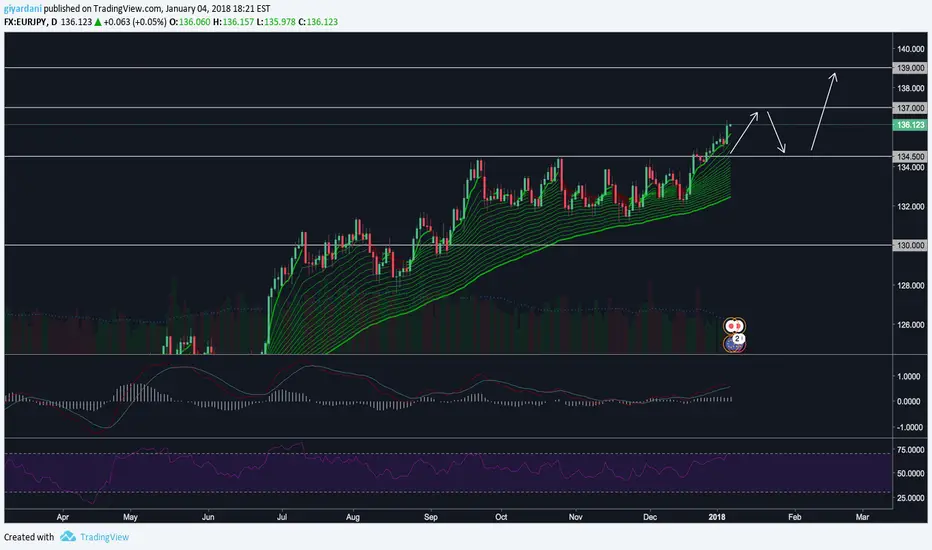
Task: Click the 2018 label on time axis
Action: pos(717,517)
